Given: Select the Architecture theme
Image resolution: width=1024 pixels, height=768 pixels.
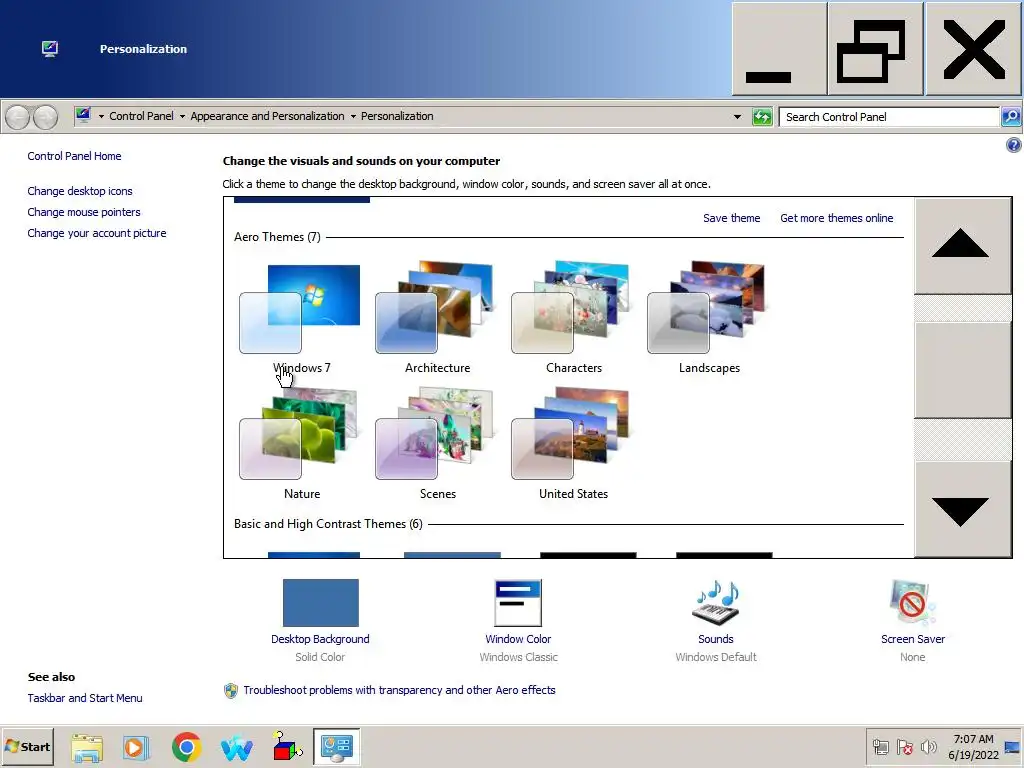Looking at the screenshot, I should [436, 319].
